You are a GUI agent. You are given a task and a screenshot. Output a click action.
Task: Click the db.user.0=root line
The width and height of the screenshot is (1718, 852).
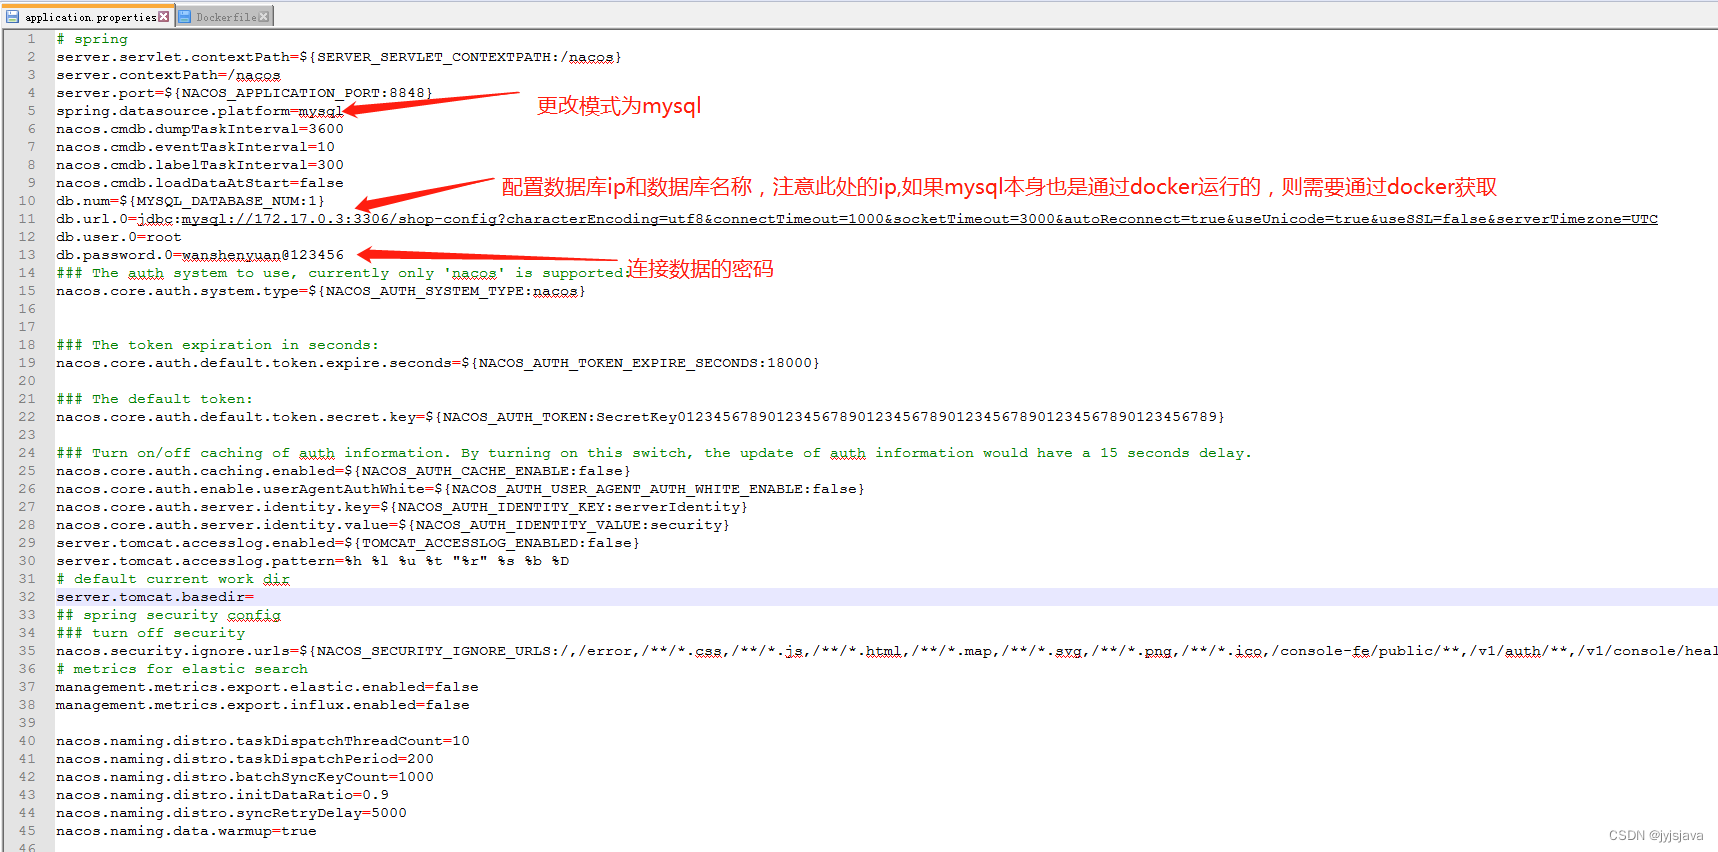coord(119,237)
